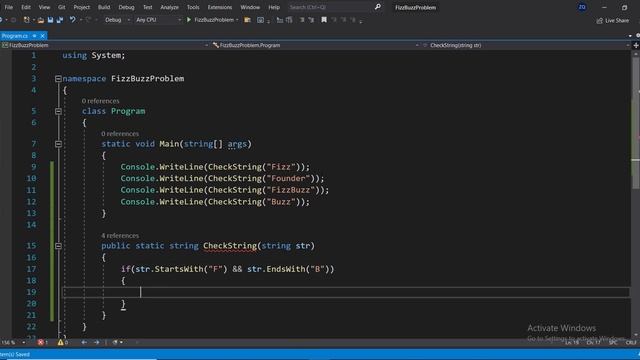Open the Debug menu
The width and height of the screenshot is (640, 360).
(126, 7)
